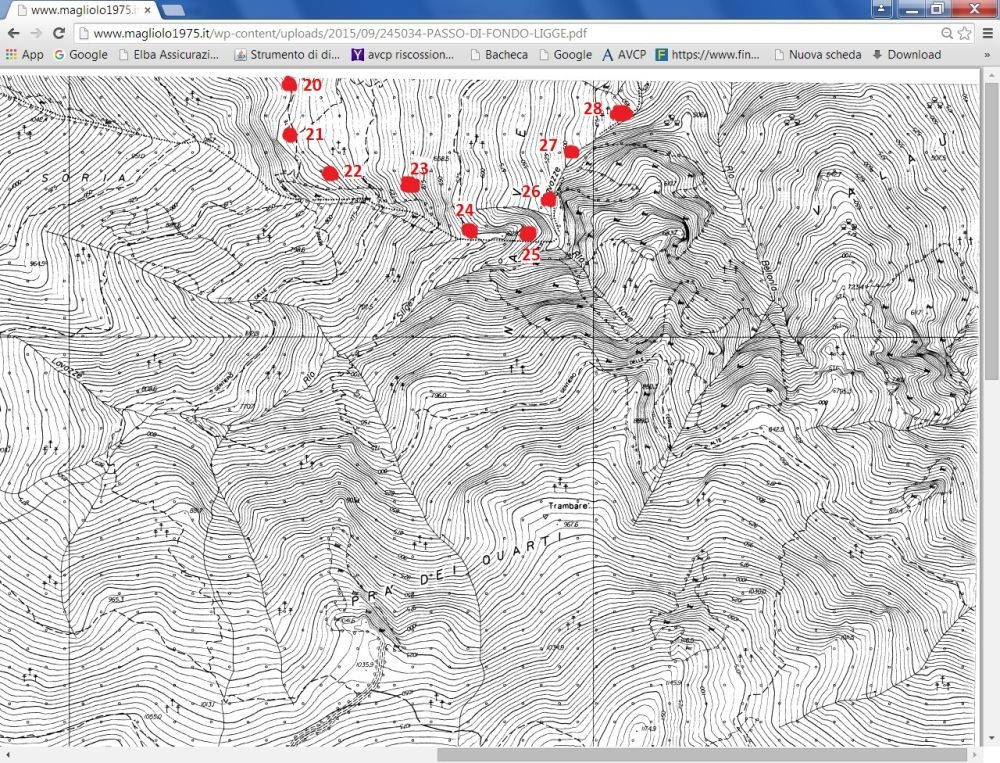Select the www.magliolo1975.it tab
The height and width of the screenshot is (763, 1000).
pyautogui.click(x=83, y=10)
